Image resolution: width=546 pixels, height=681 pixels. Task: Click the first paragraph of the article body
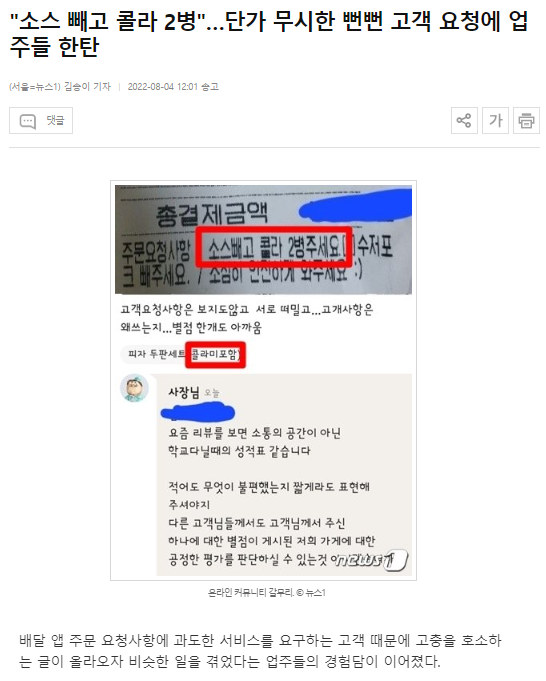pos(260,651)
